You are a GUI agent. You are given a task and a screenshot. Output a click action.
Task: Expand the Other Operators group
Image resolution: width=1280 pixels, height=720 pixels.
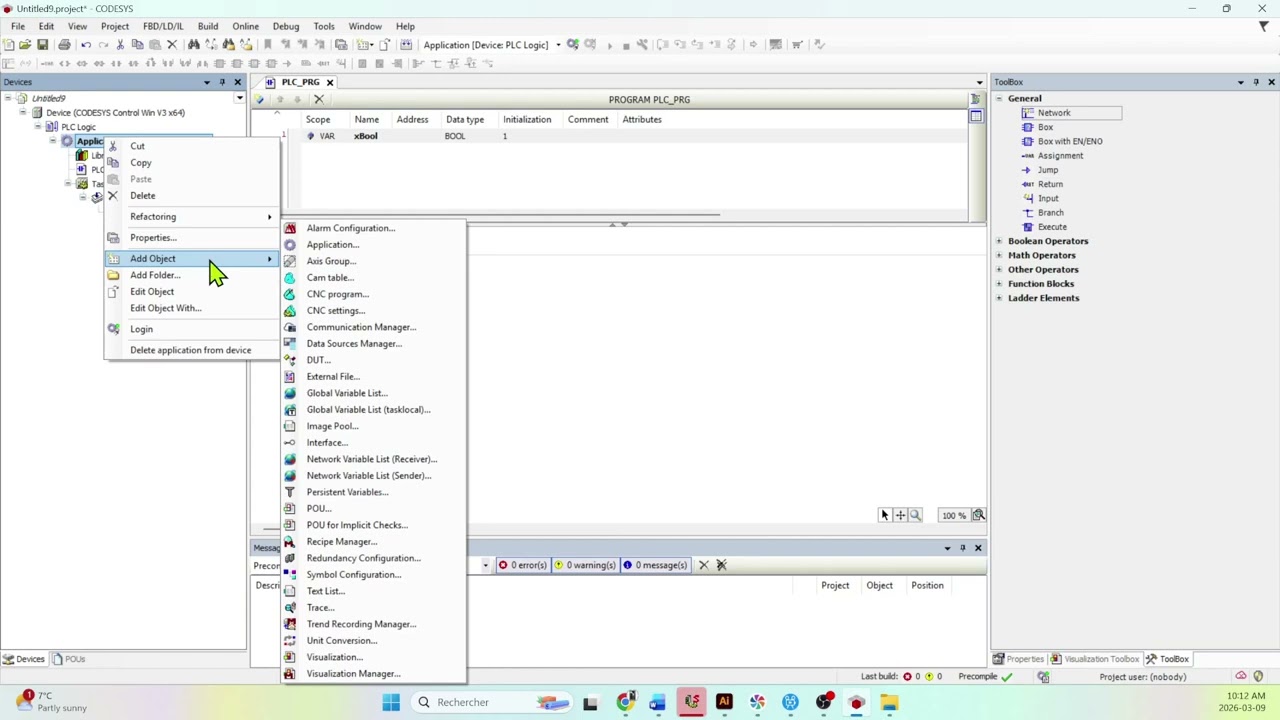[x=998, y=269]
